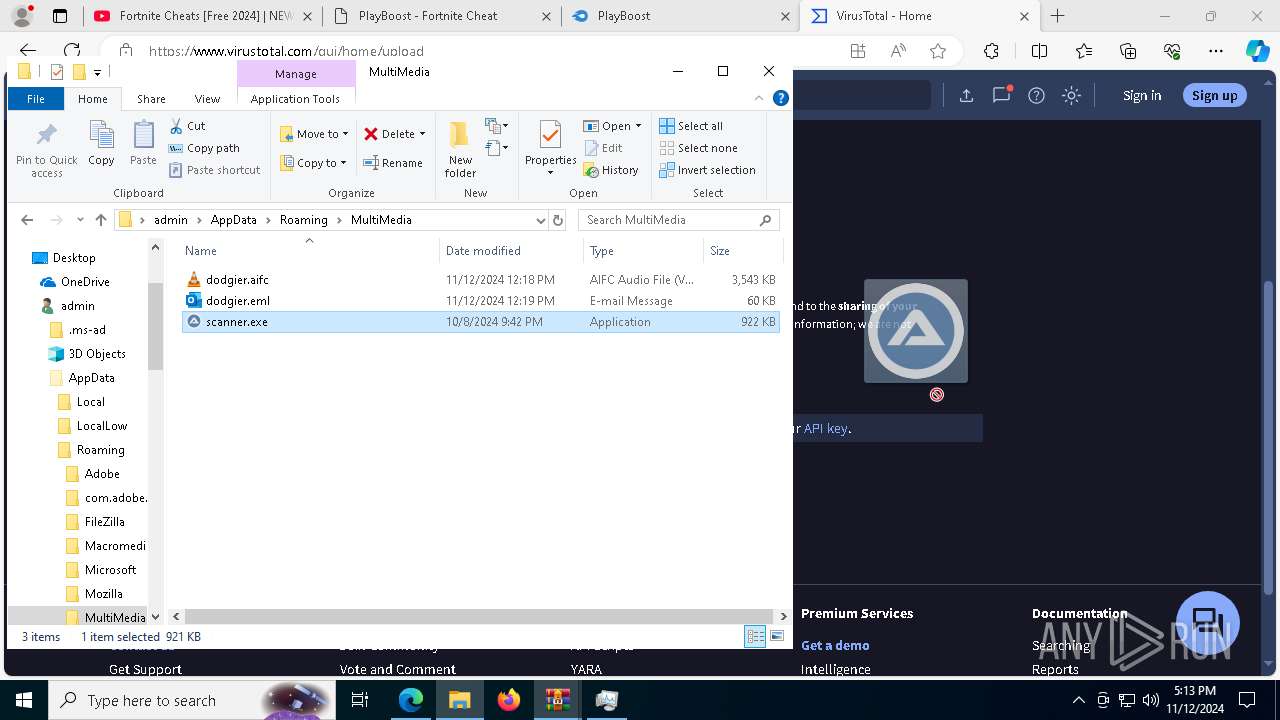The width and height of the screenshot is (1280, 720).
Task: Toggle VirusTotal theme sun icon
Action: click(1071, 95)
